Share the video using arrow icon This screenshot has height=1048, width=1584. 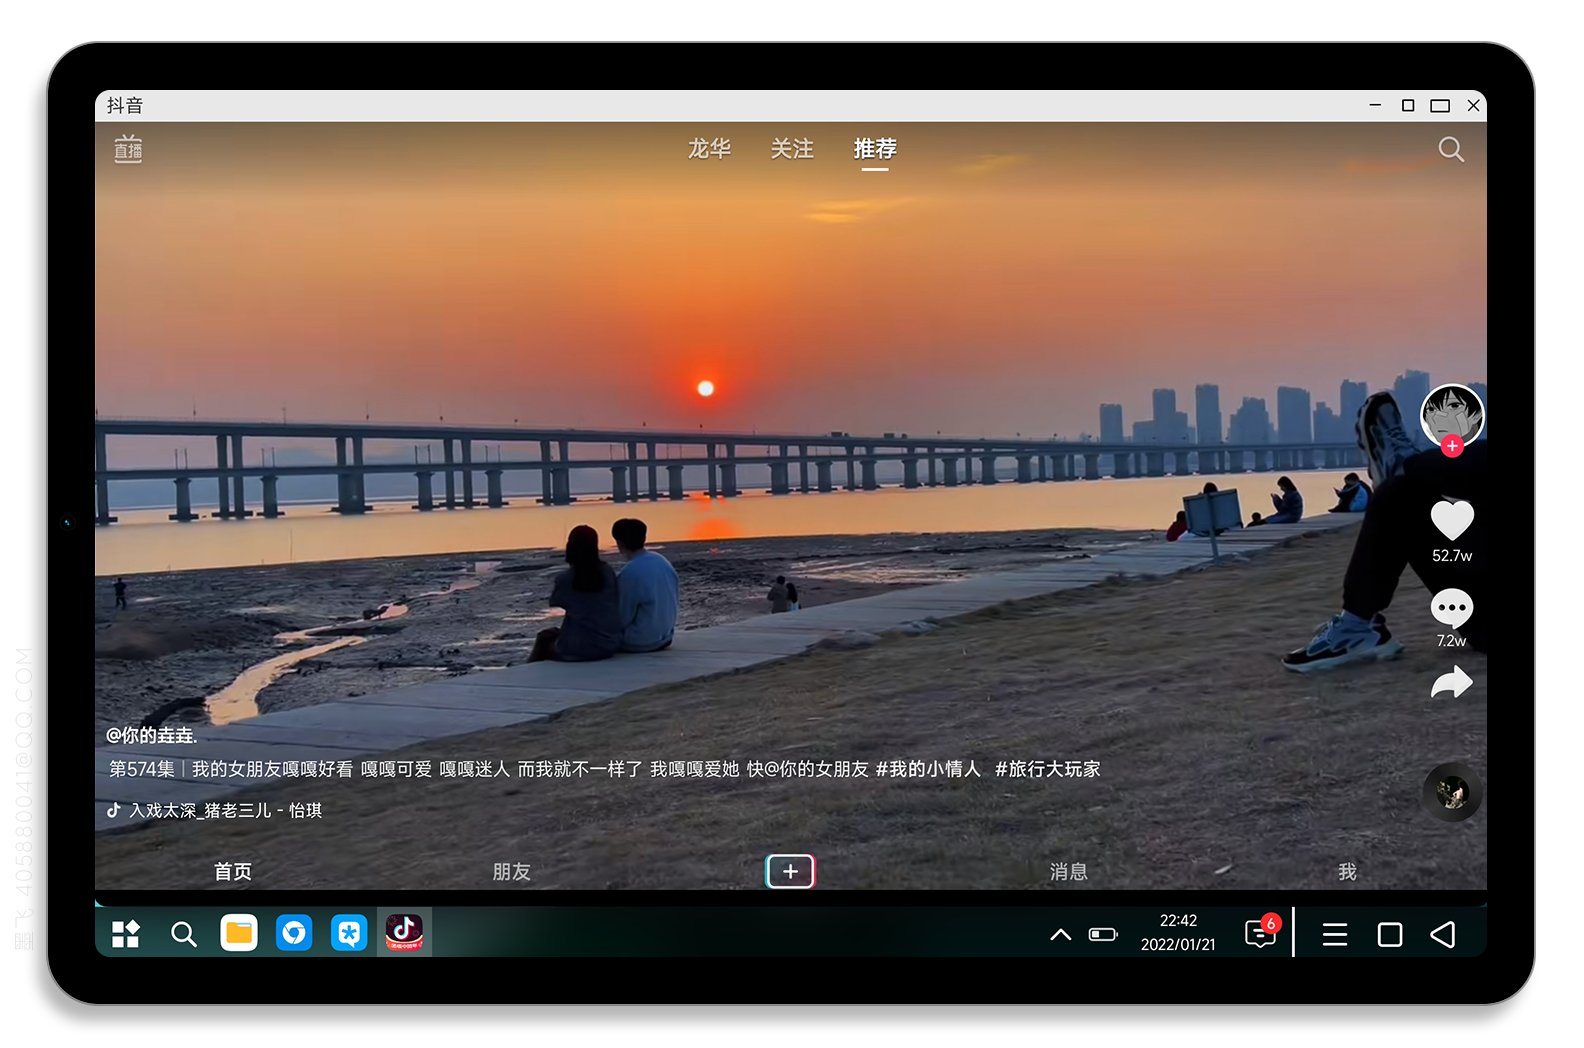[1451, 683]
